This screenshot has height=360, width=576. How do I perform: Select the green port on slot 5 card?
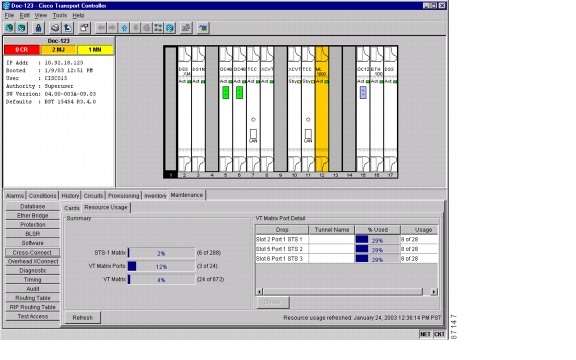pyautogui.click(x=226, y=92)
